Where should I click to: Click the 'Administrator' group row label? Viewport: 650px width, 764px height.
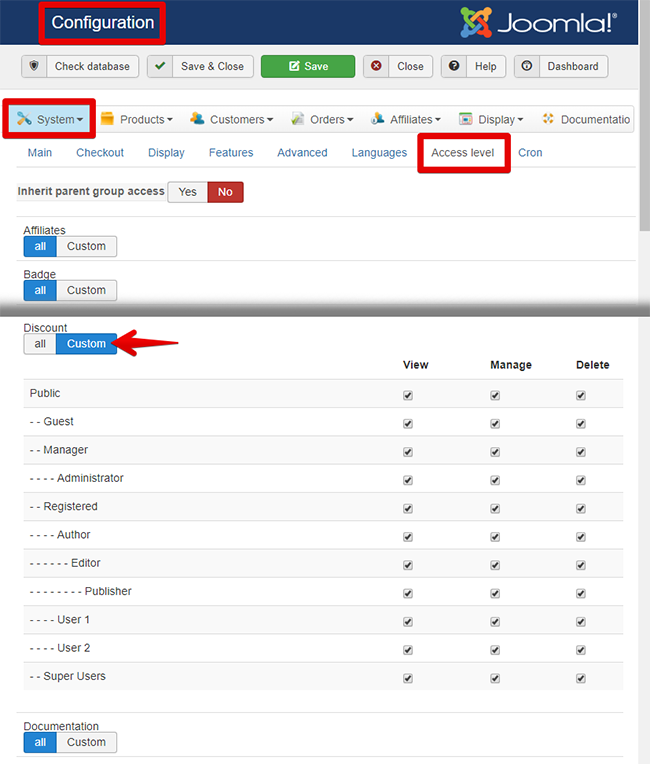90,478
